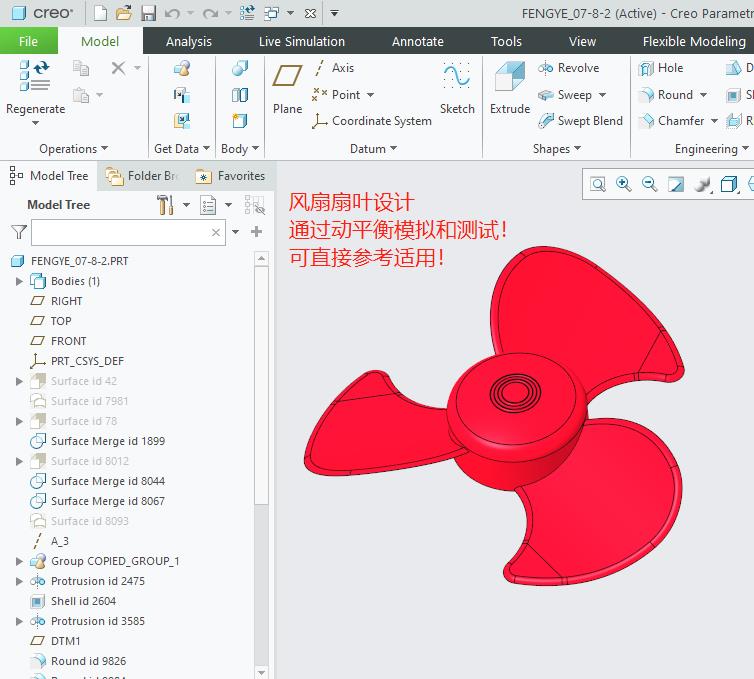Select the Chamfer tool
The width and height of the screenshot is (754, 679).
point(671,121)
